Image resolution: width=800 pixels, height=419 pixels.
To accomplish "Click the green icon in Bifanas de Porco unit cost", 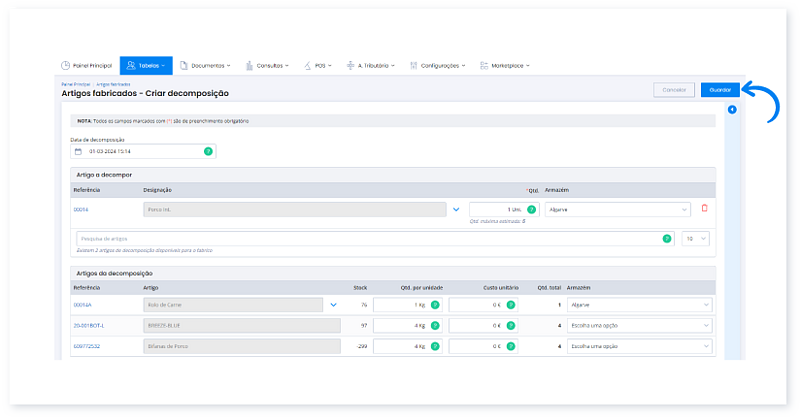I will (510, 346).
